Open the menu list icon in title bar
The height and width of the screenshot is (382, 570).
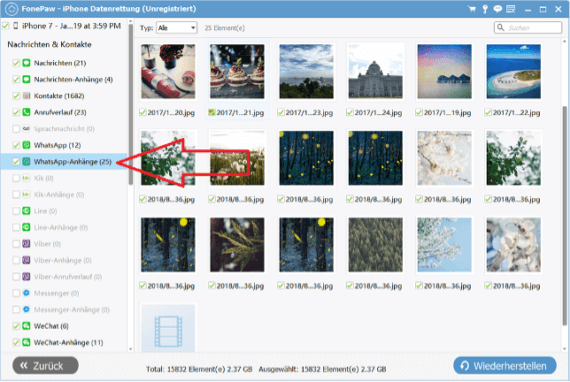tap(511, 9)
